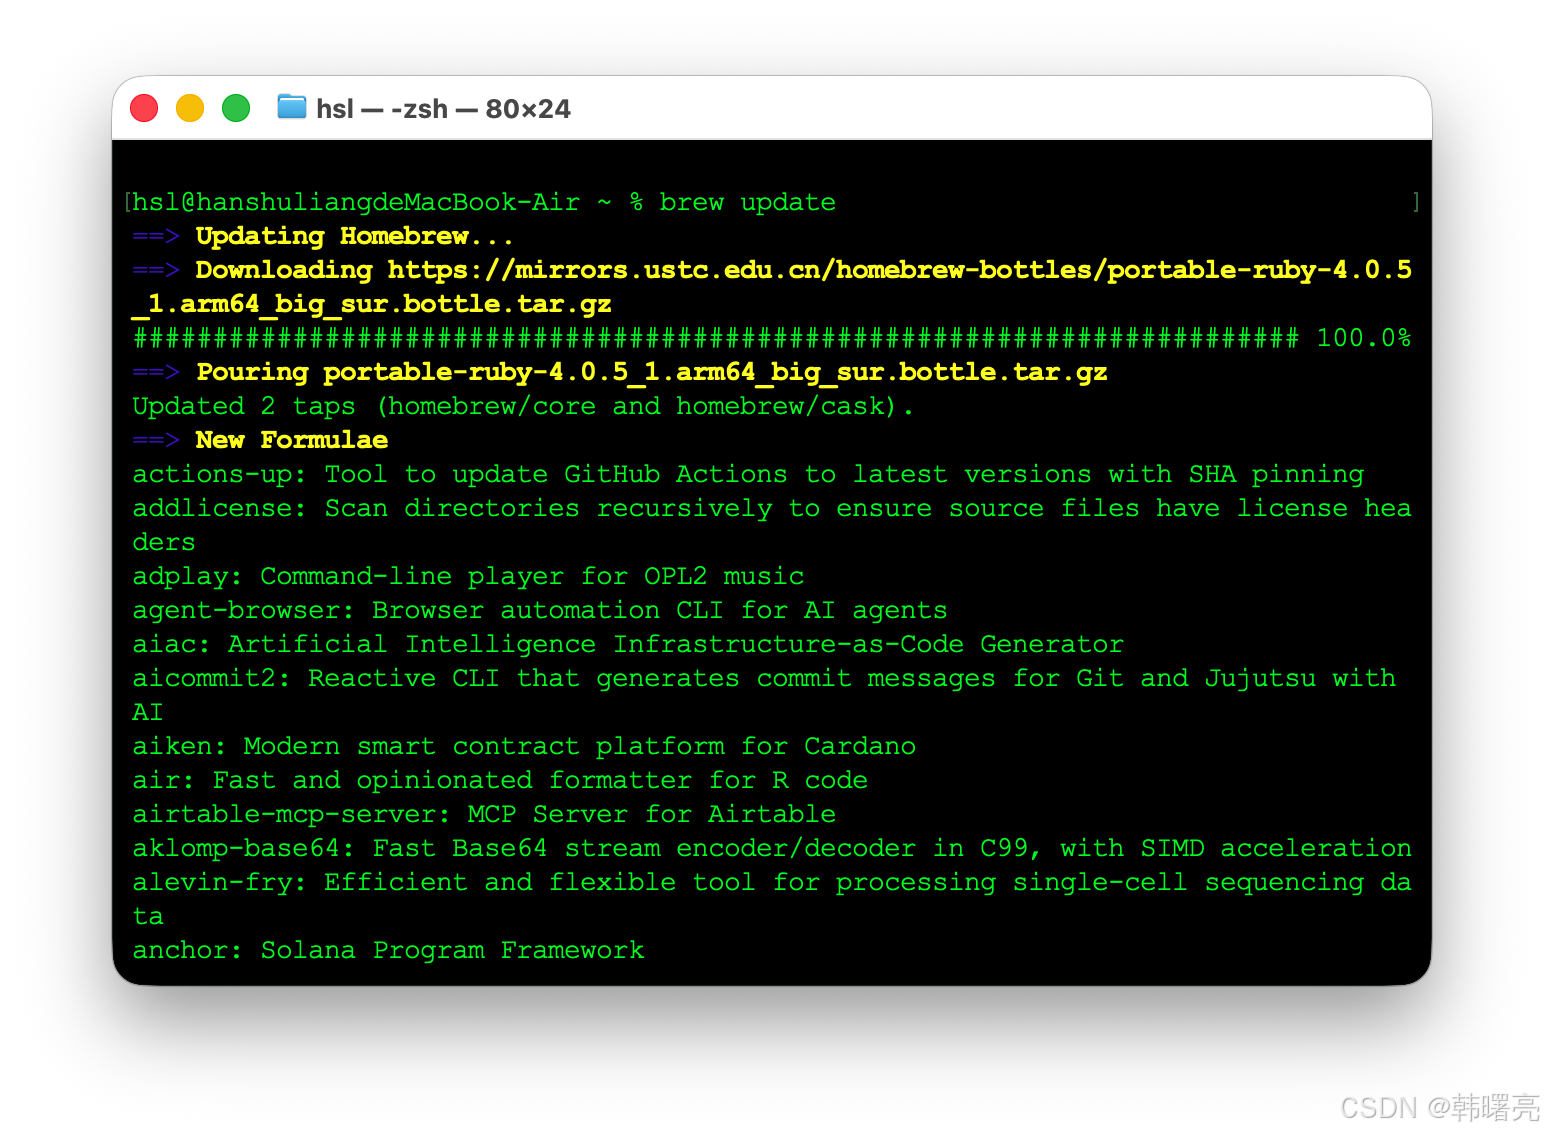Click the blue folder icon in title bar
This screenshot has height=1134, width=1544.
[291, 106]
